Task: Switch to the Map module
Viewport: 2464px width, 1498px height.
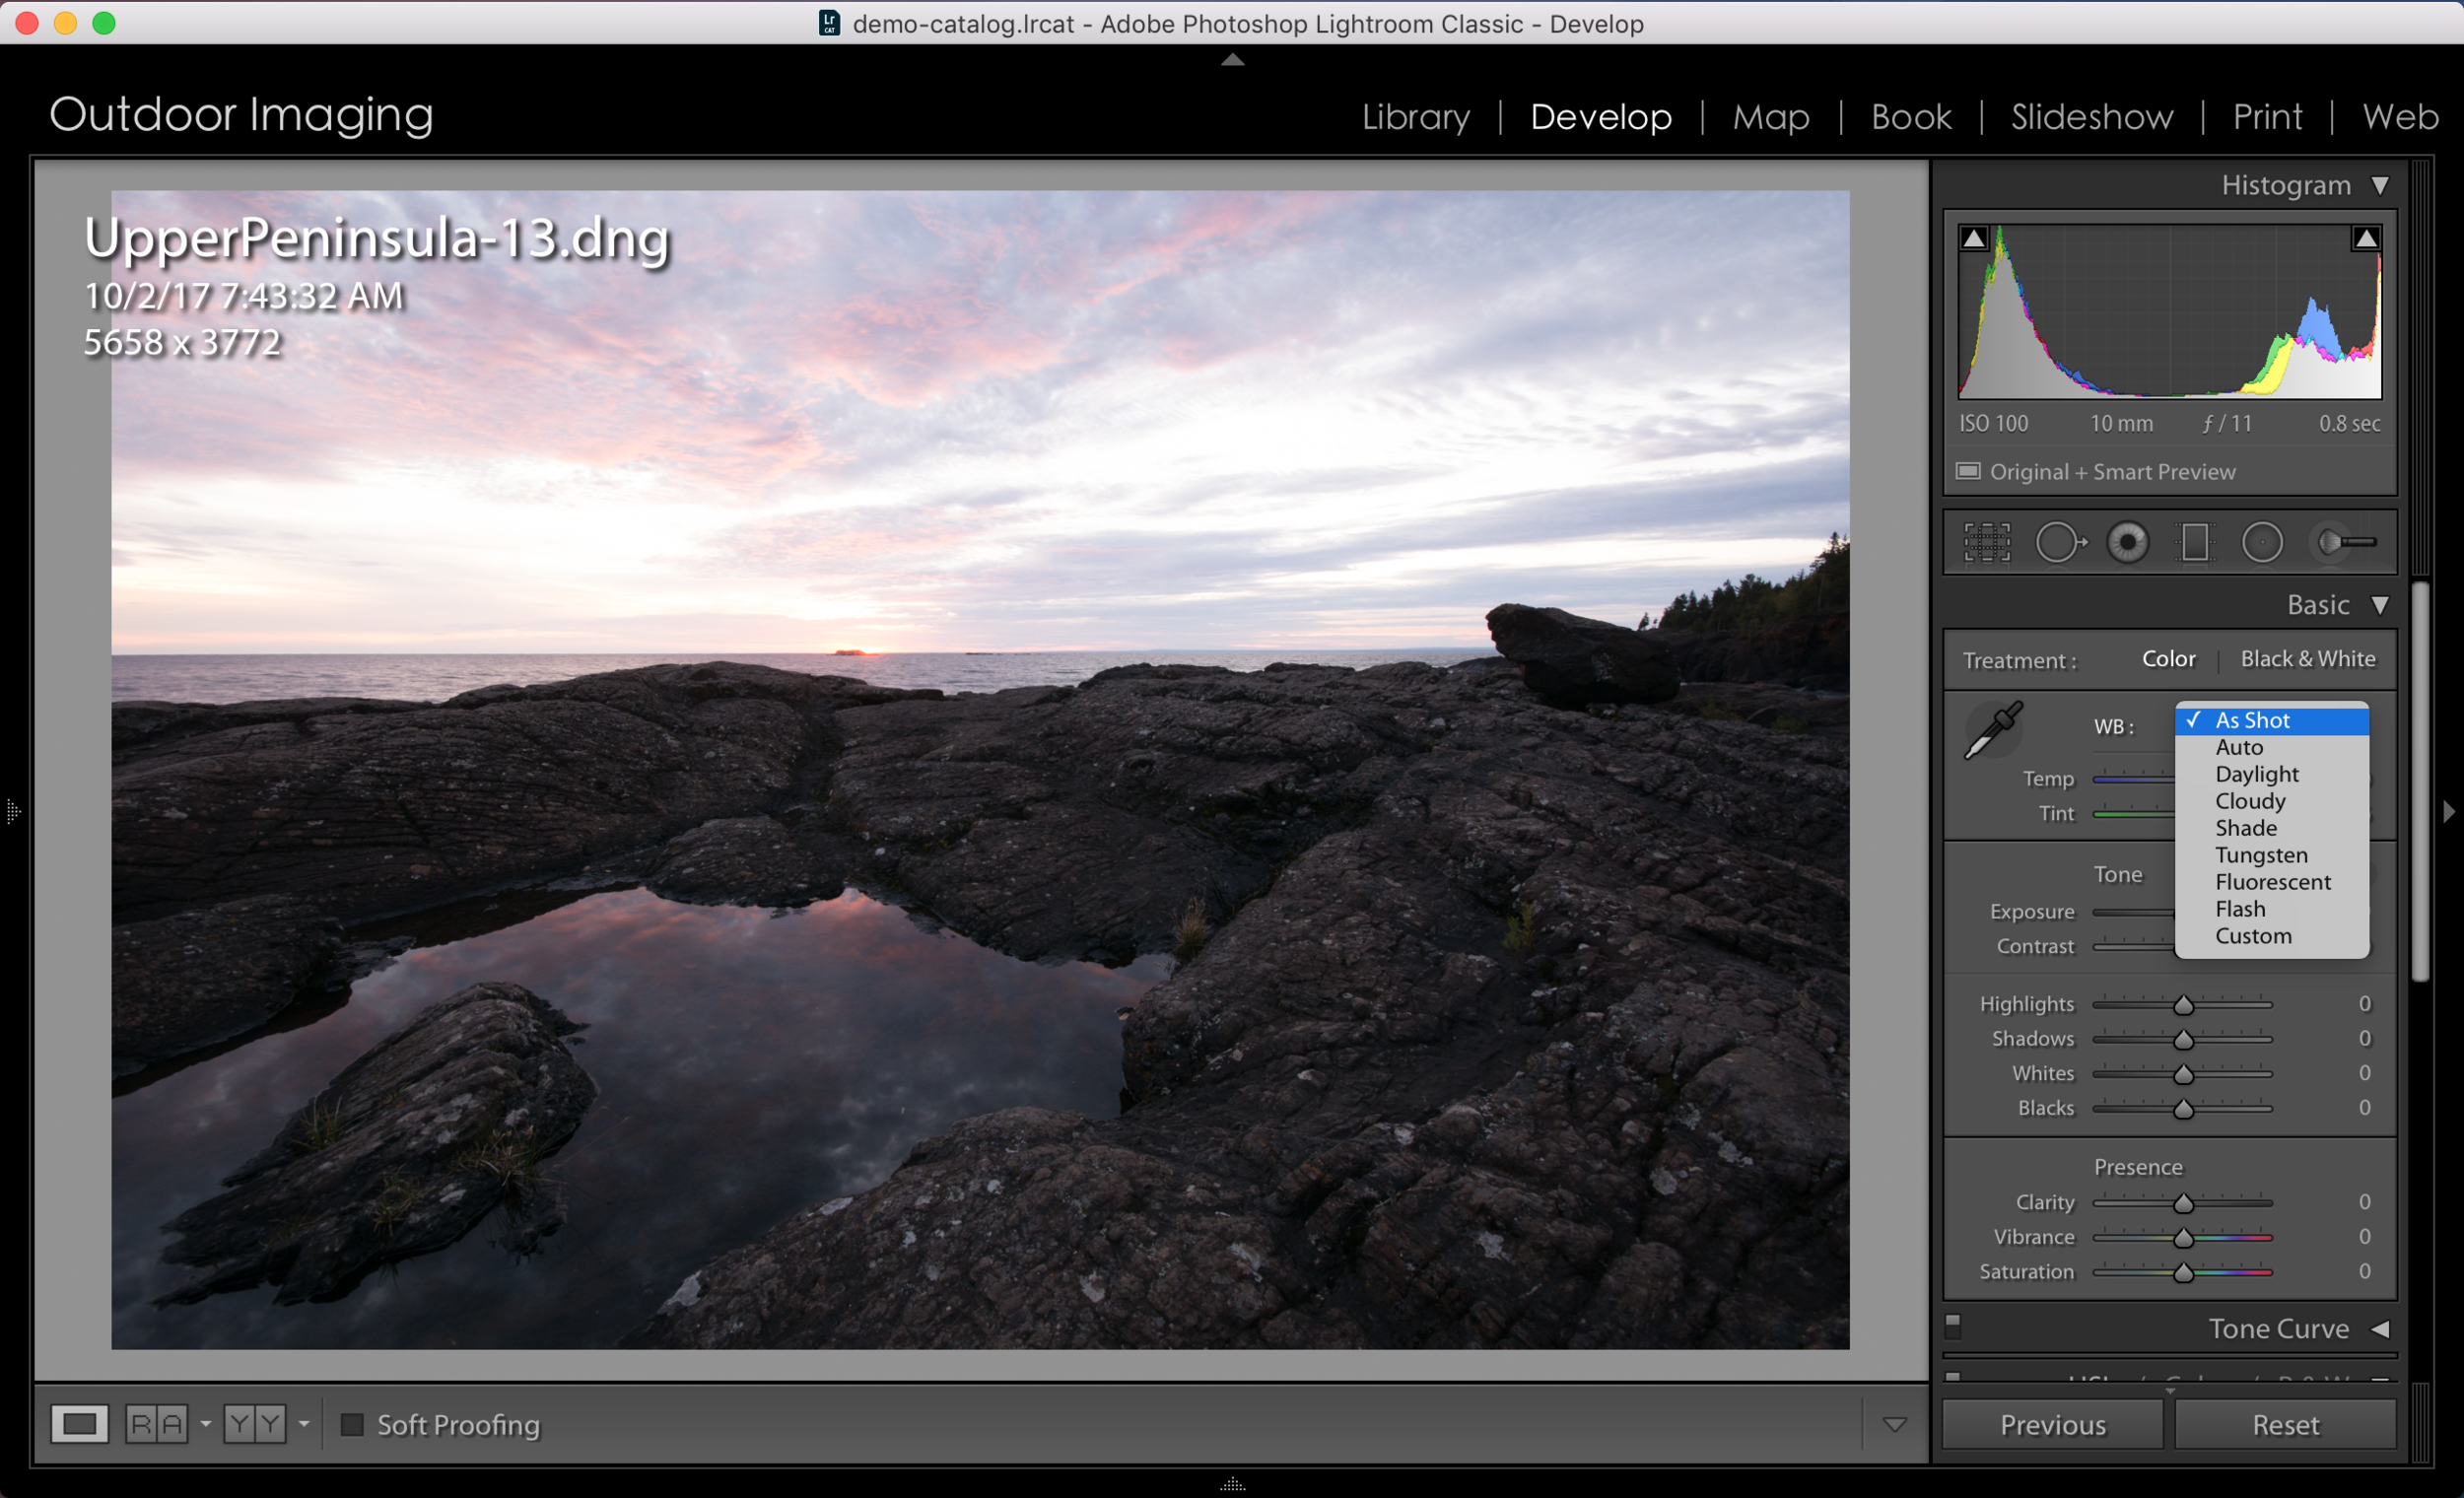Action: [1770, 117]
